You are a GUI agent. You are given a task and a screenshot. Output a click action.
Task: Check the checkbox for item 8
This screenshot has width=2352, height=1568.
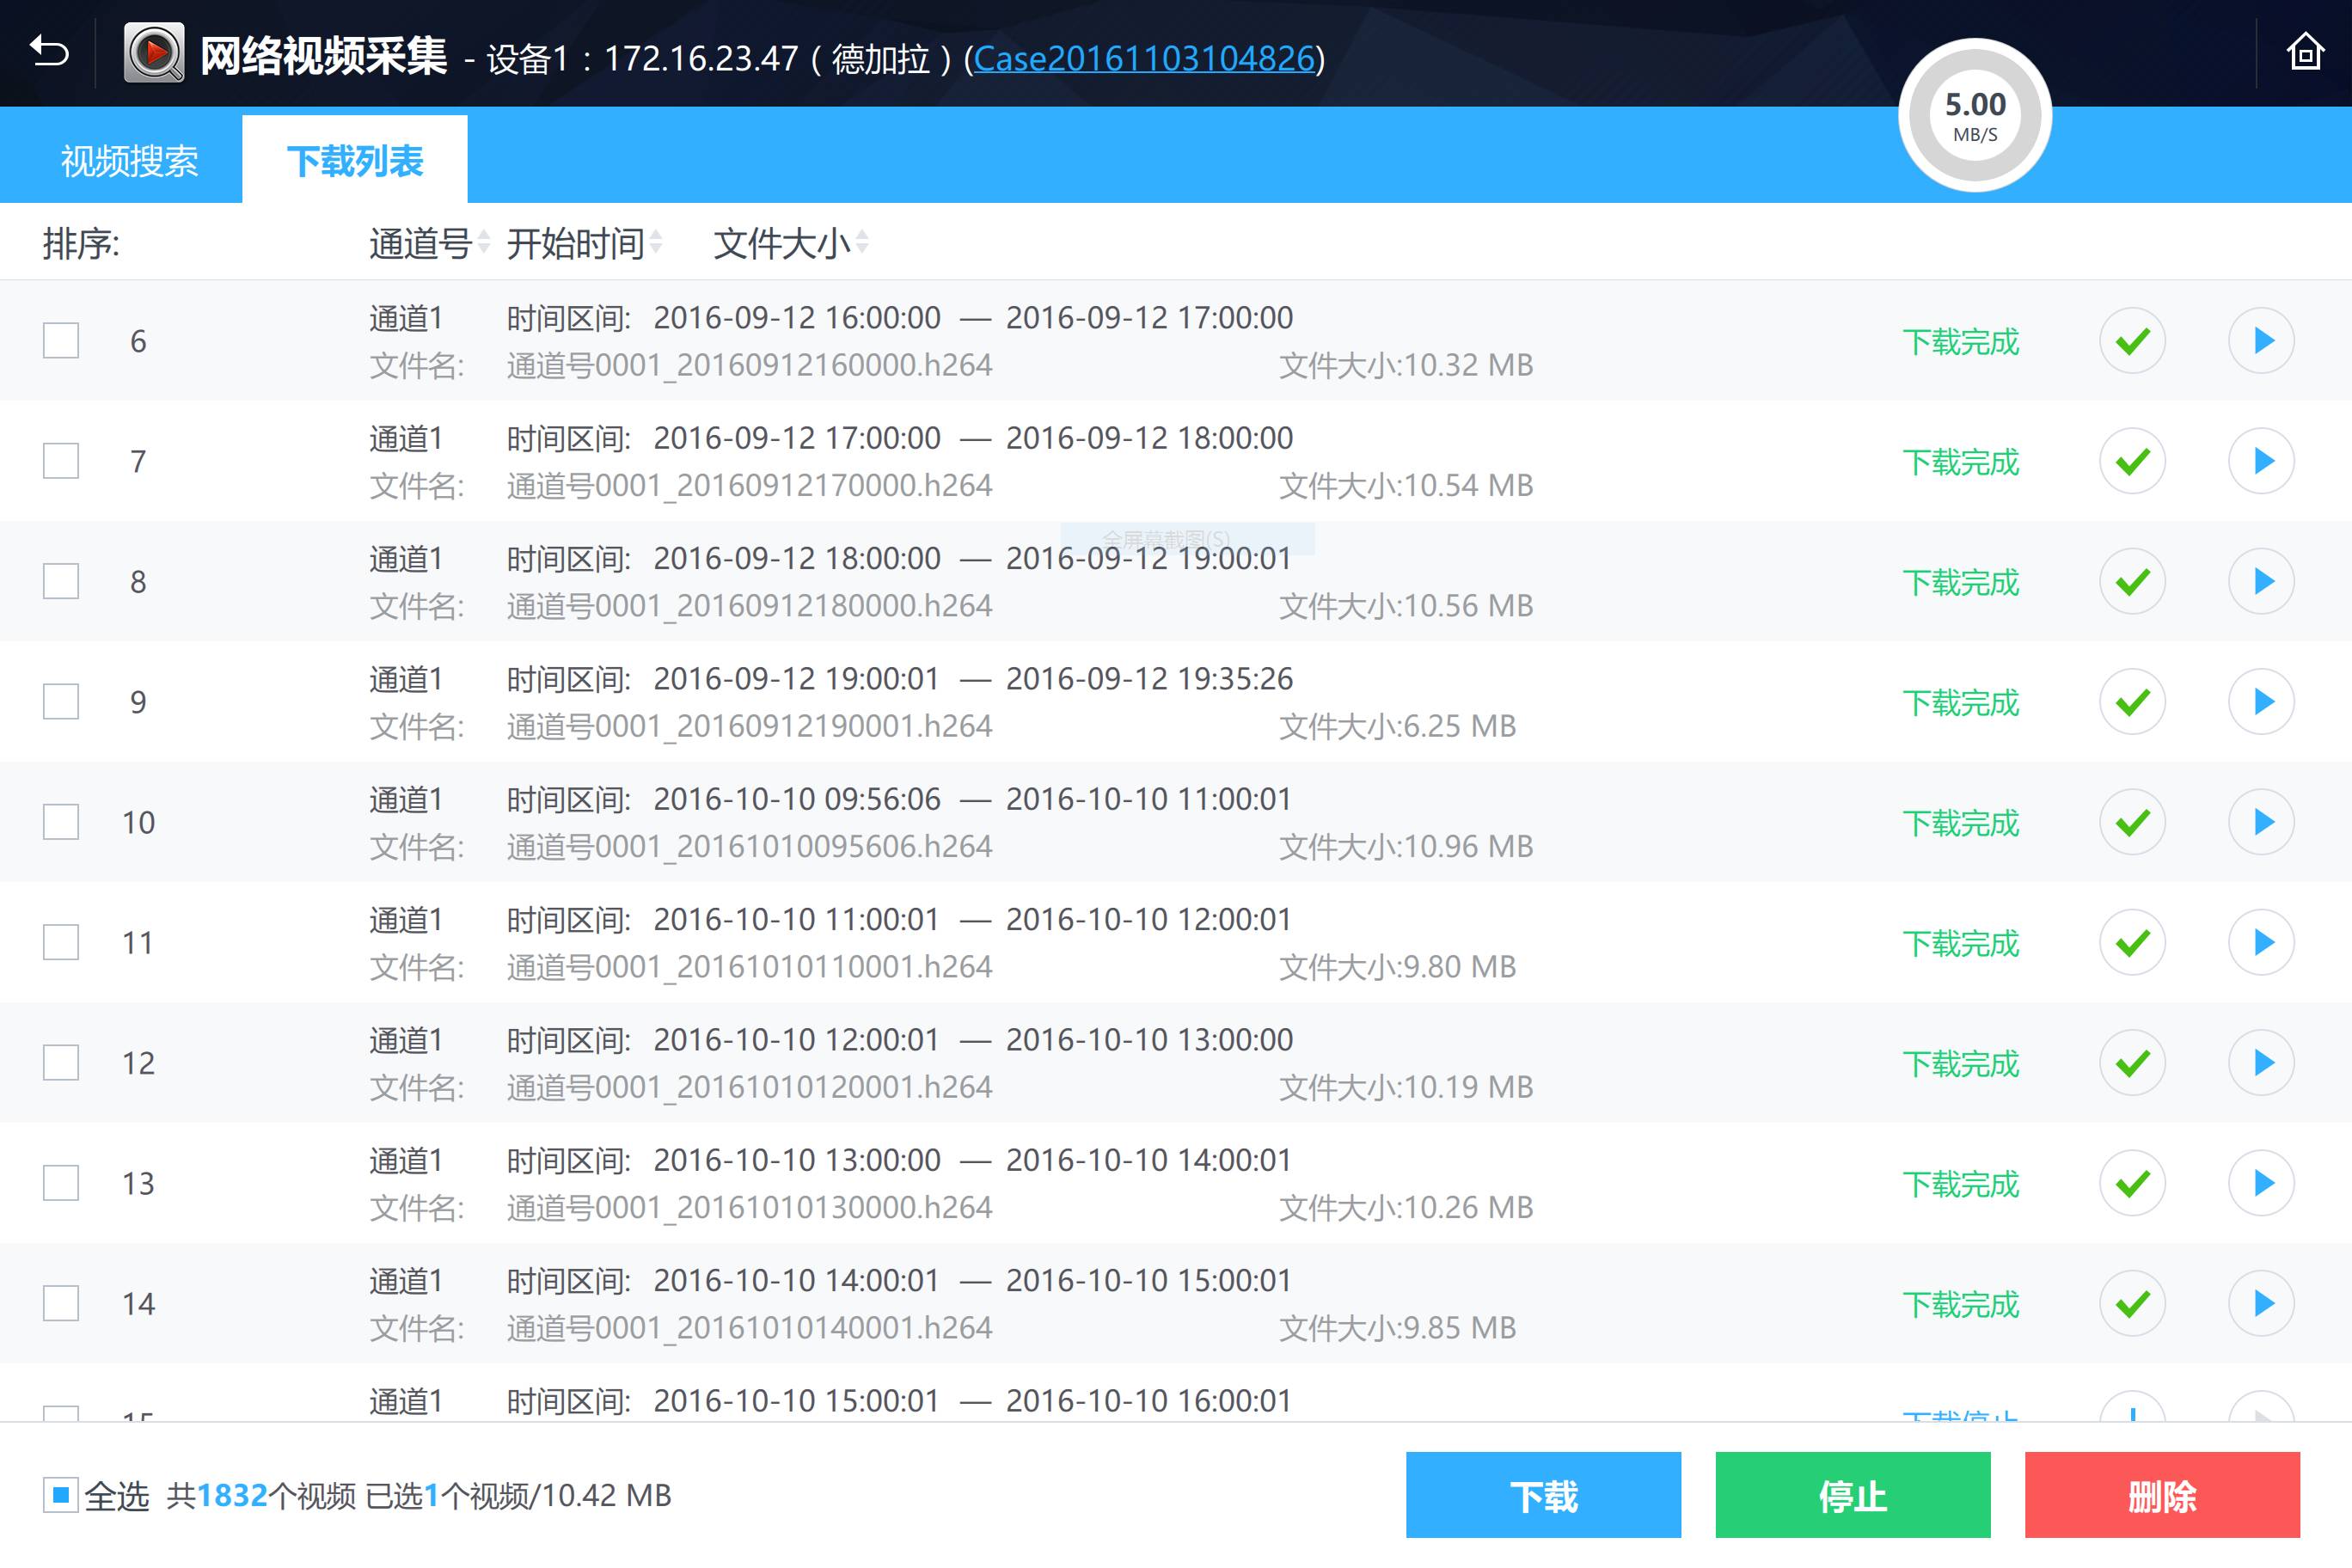click(61, 581)
